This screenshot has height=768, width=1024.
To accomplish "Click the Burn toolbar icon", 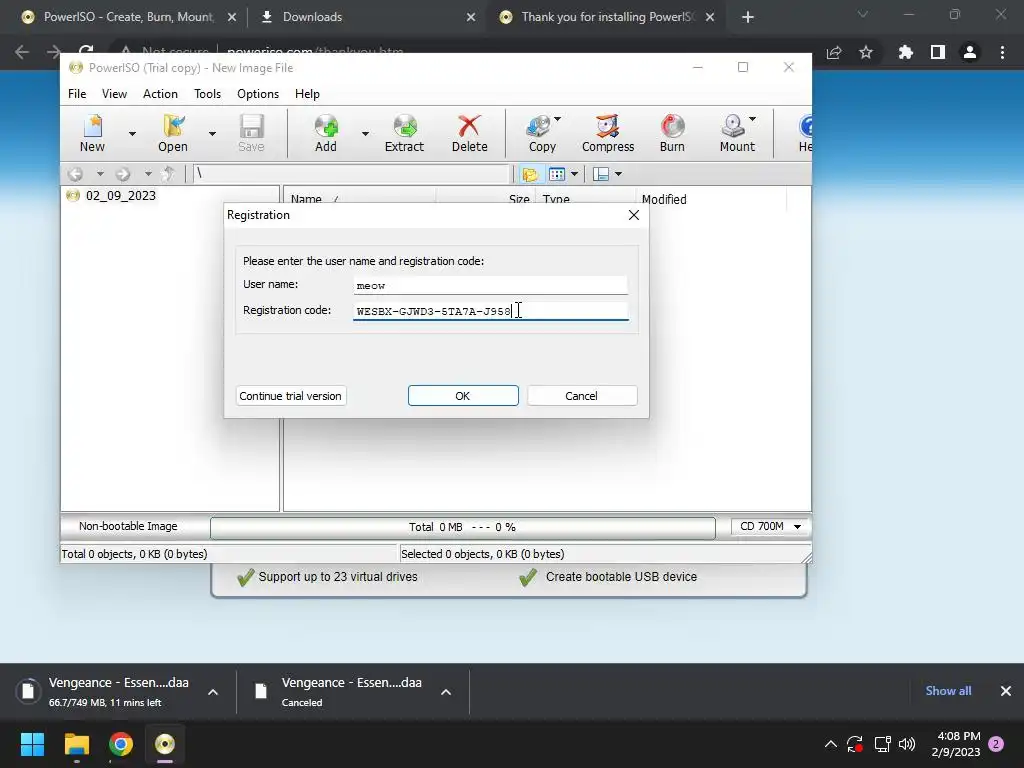I will click(x=672, y=134).
